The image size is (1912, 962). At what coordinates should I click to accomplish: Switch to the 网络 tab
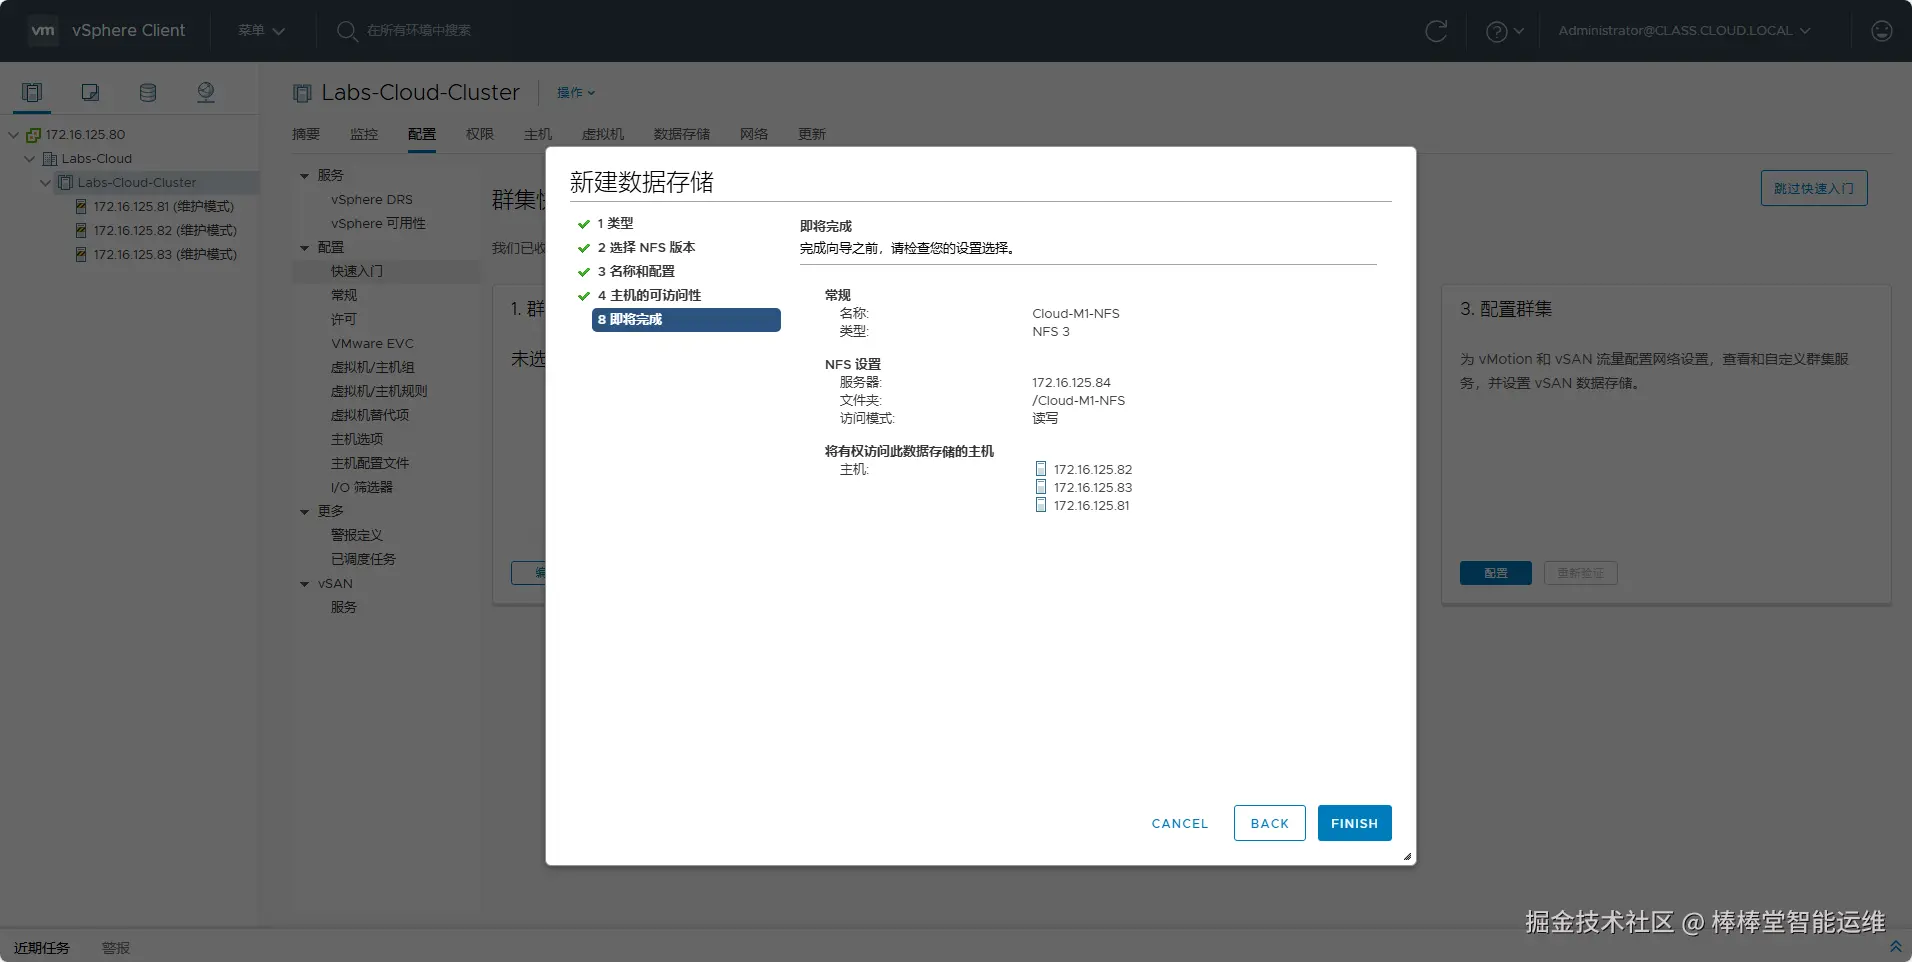pos(754,134)
